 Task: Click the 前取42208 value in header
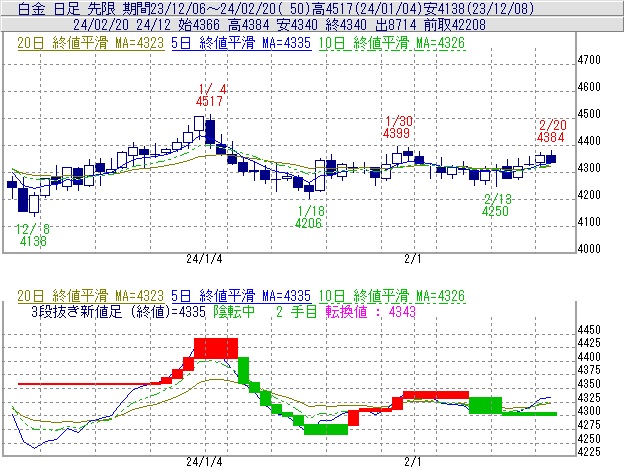point(455,25)
